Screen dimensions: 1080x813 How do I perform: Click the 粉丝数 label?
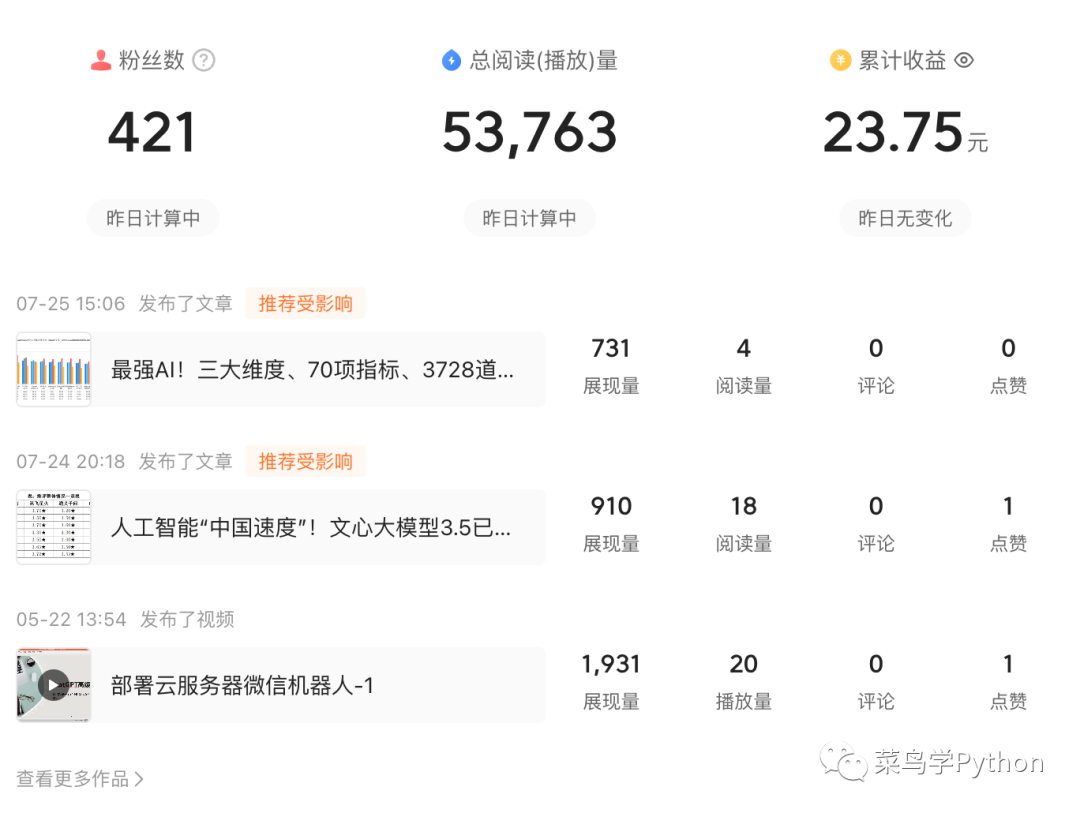[152, 61]
